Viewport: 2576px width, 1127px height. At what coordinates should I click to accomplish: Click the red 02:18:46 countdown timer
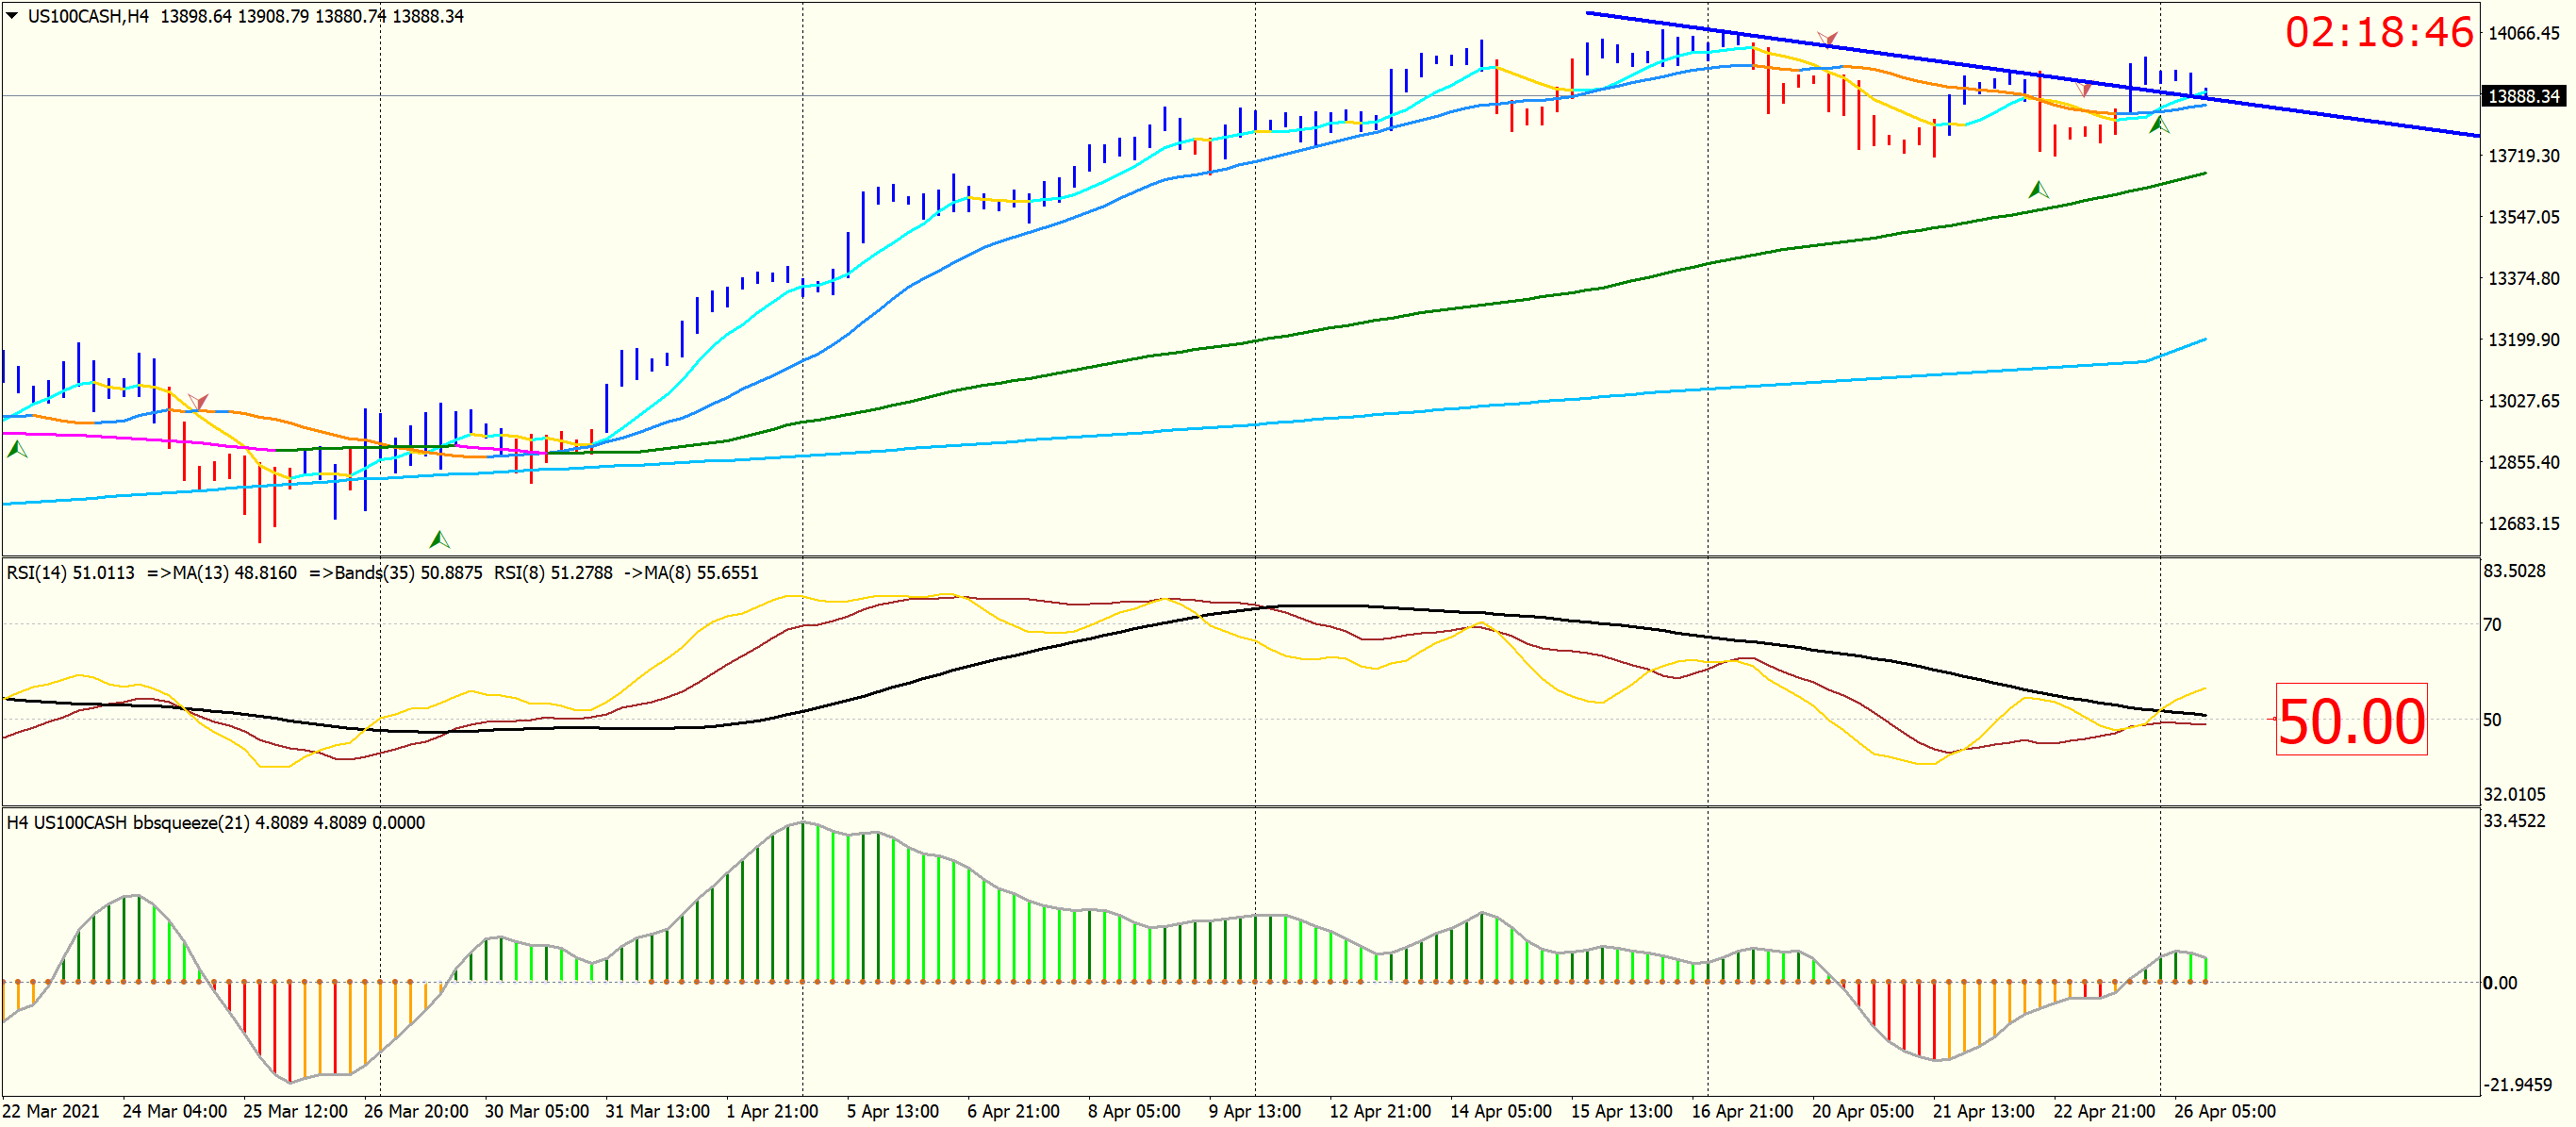tap(2379, 32)
